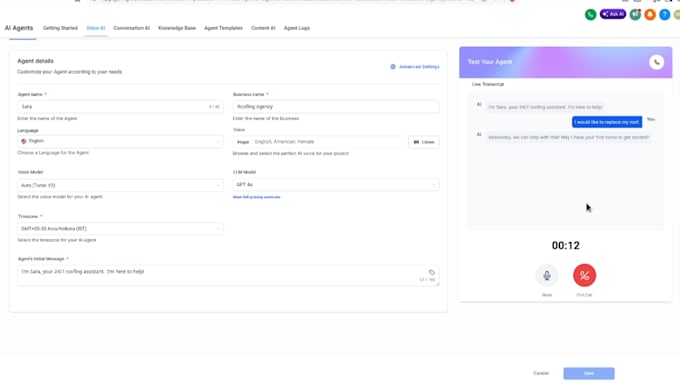Click the Test Your Agent title
680x384 pixels.
point(490,62)
